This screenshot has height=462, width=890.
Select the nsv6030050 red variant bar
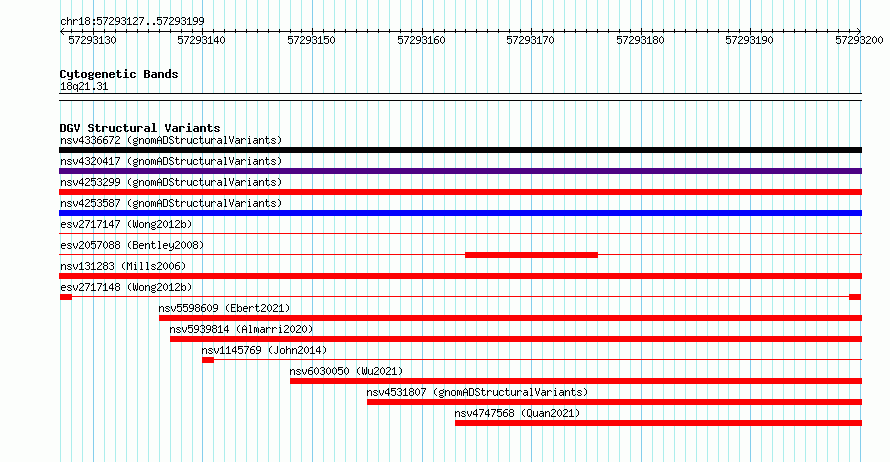tap(576, 381)
